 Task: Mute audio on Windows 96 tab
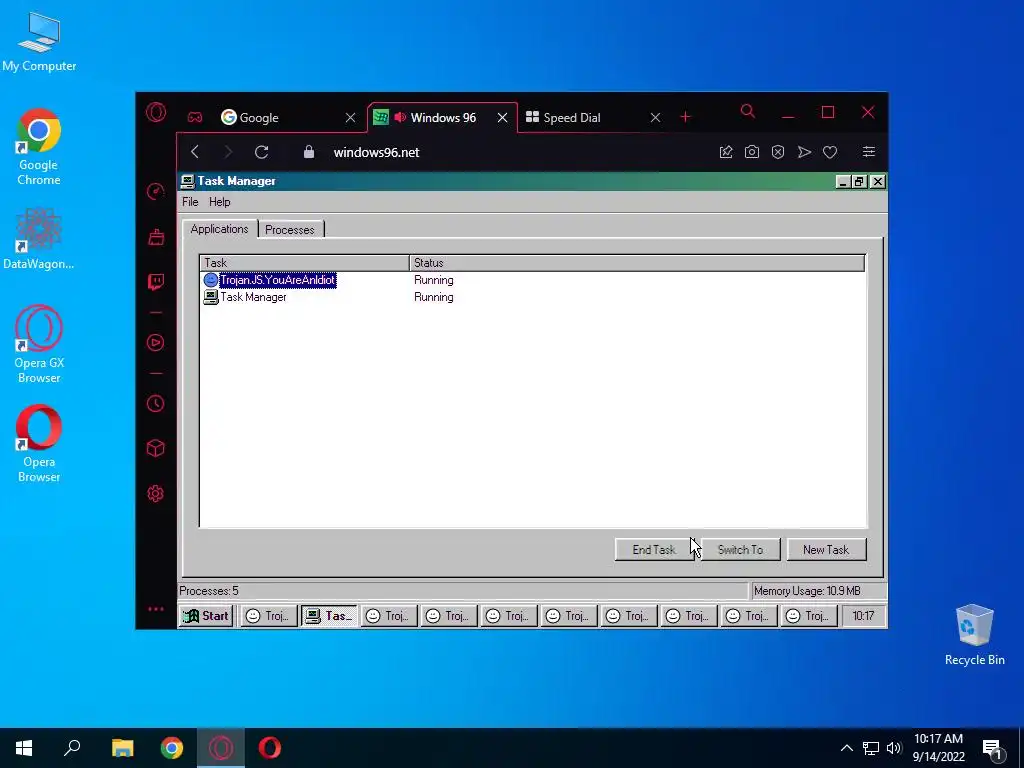tap(400, 118)
